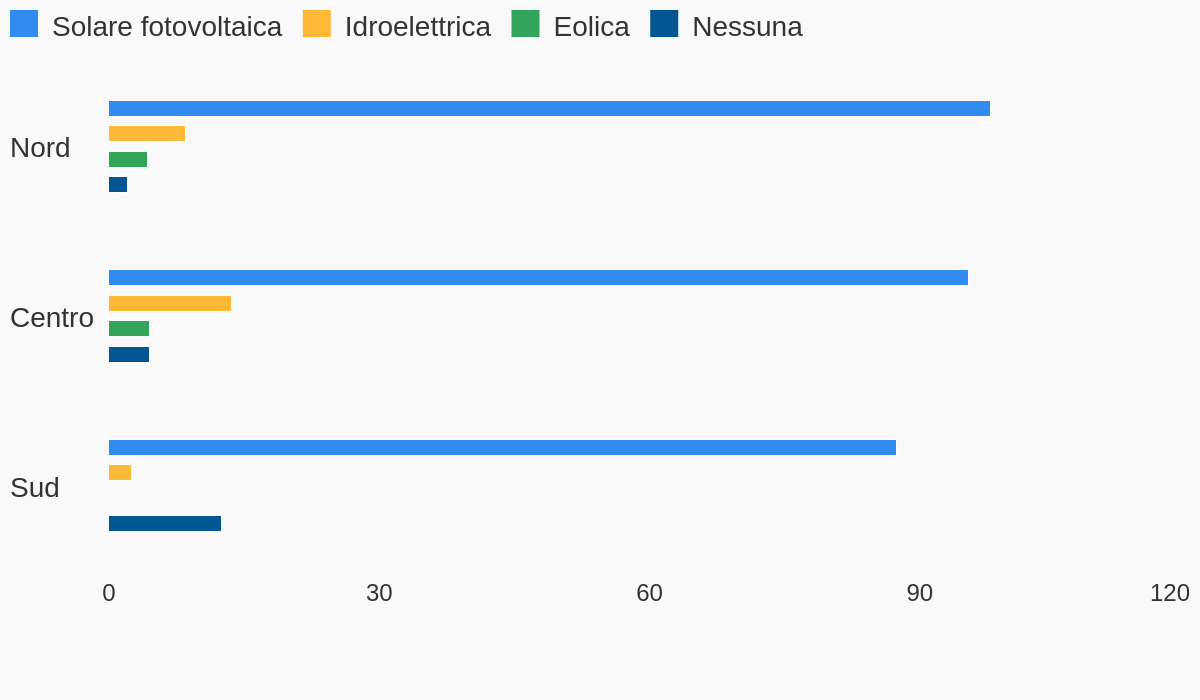Select the Nord yellow Idroelettrica bar
Screen dimensions: 1200x700
click(x=147, y=133)
